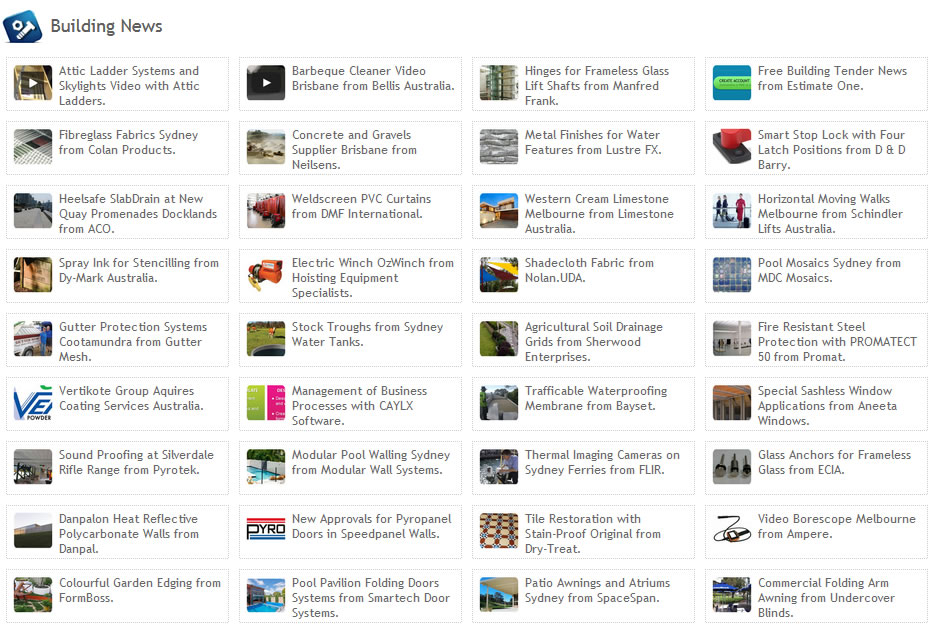This screenshot has height=634, width=933.
Task: Open the Shadecloth Fabric thumbnail
Action: click(499, 275)
